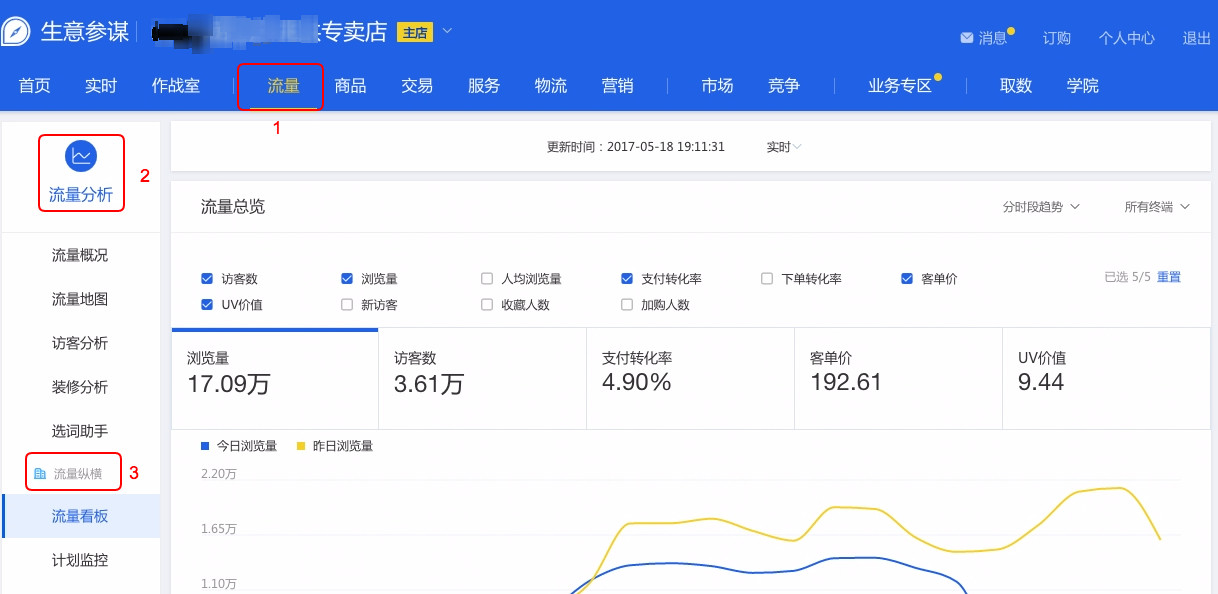The image size is (1218, 594).
Task: Select the 流量分析 chart icon in sidebar
Action: pos(81,156)
